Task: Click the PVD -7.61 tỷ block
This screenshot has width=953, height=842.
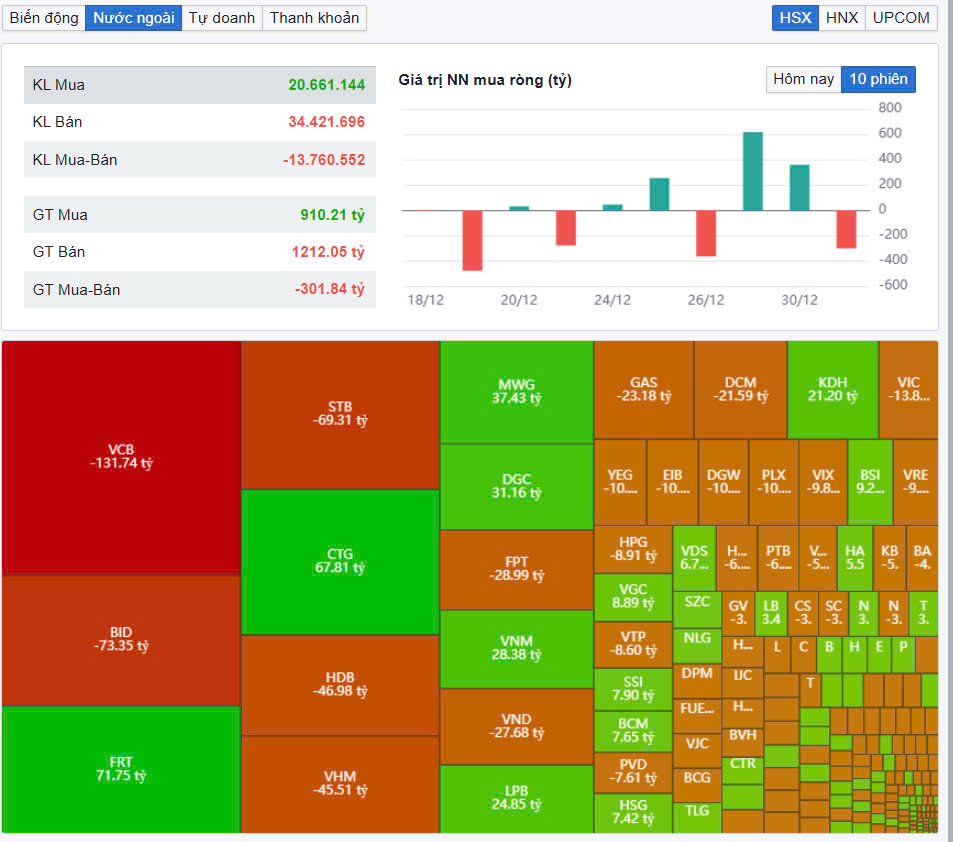Action: [x=633, y=772]
